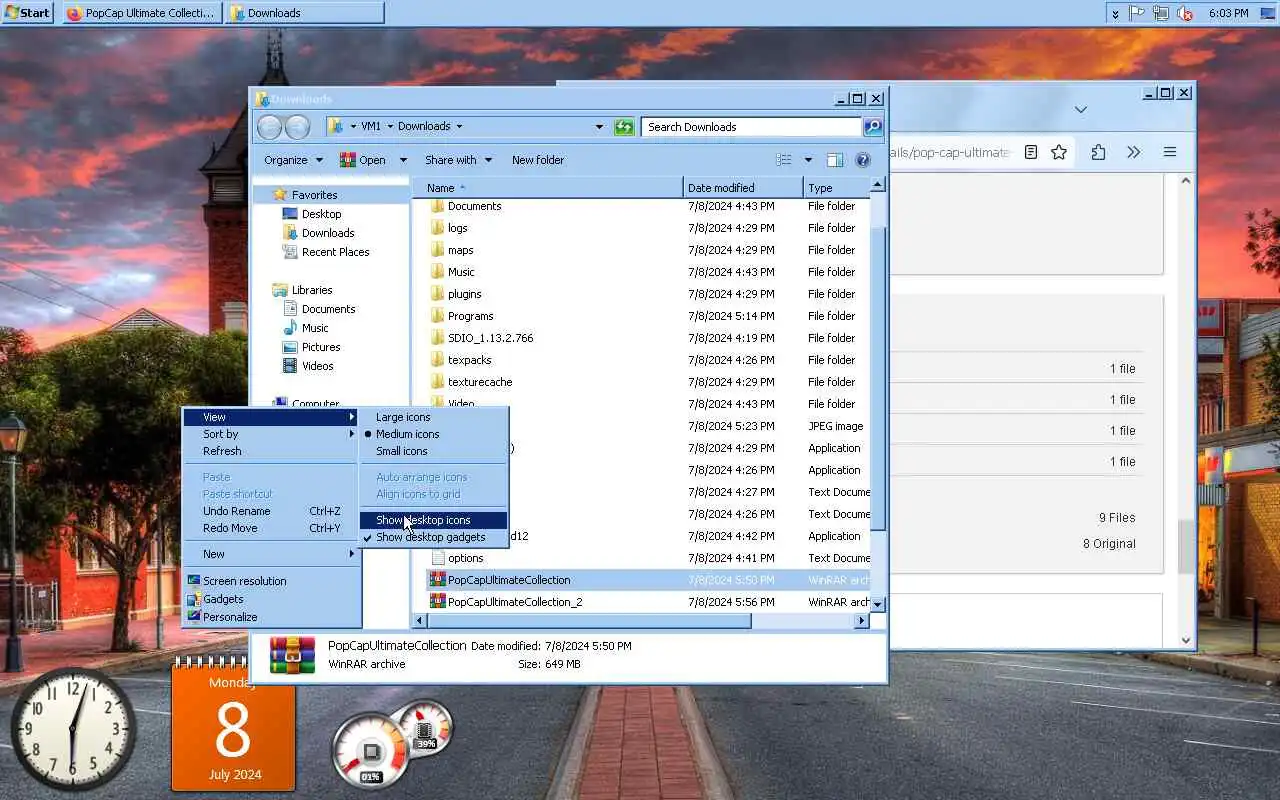Viewport: 1280px width, 800px height.
Task: Click the Search Downloads input field
Action: [x=751, y=127]
